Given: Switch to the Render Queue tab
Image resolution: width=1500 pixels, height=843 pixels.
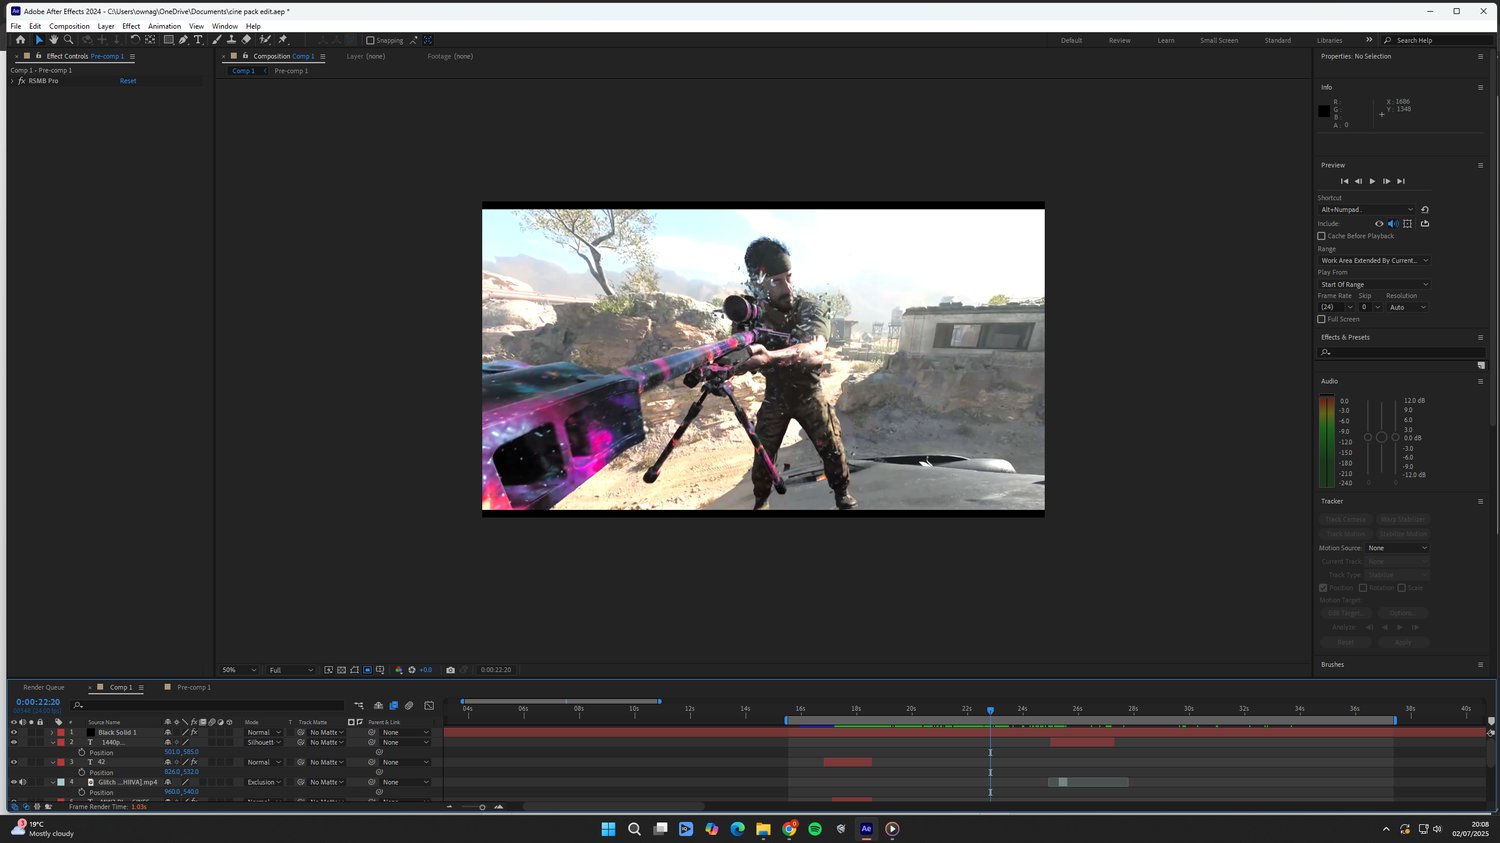Looking at the screenshot, I should 44,688.
